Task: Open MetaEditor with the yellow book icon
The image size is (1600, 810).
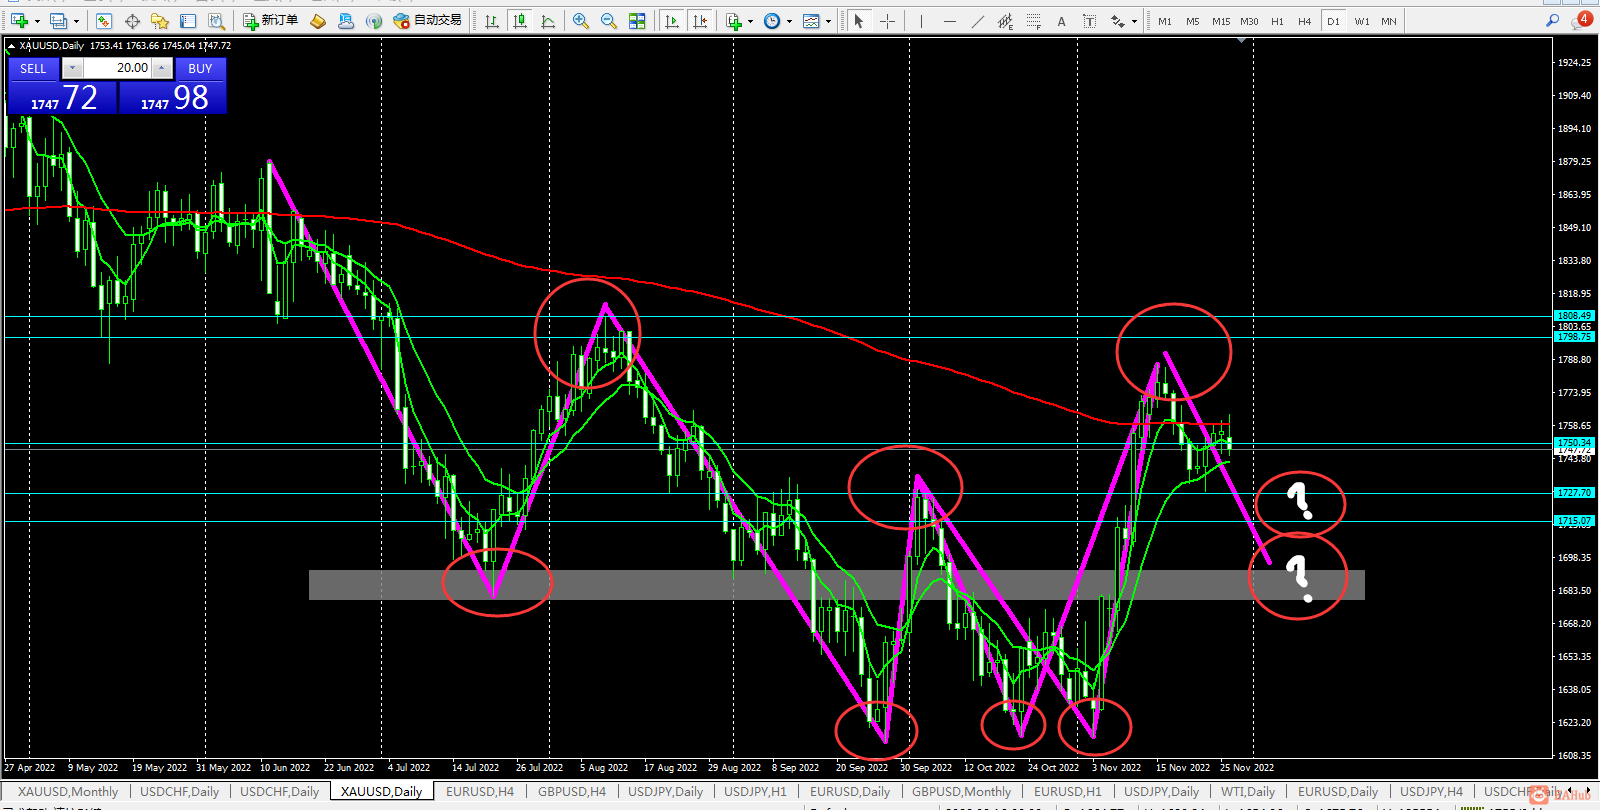Action: point(318,21)
